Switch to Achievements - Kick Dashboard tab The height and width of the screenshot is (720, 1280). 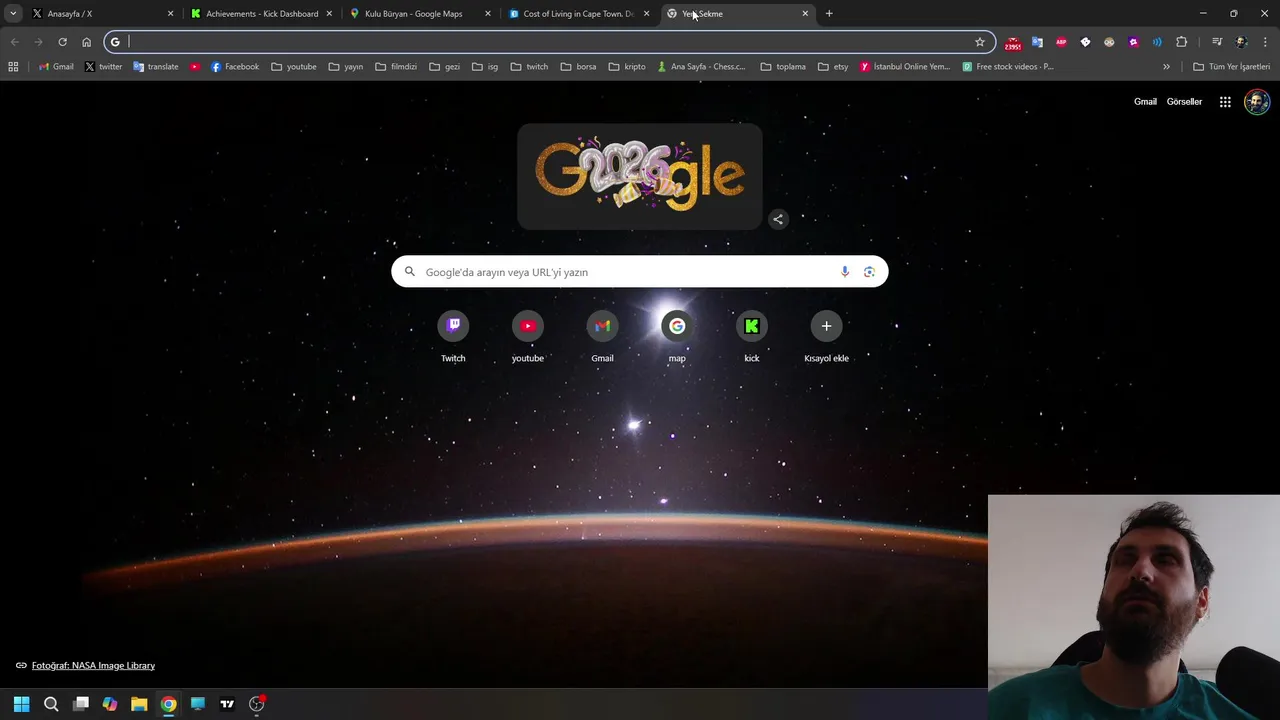pyautogui.click(x=262, y=14)
